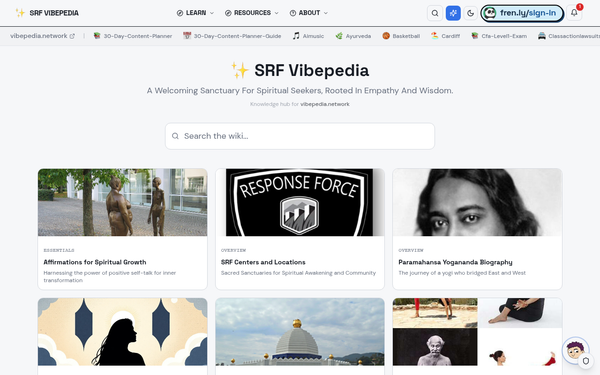The width and height of the screenshot is (600, 375).
Task: Click the music note icon for Aimusic
Action: coord(296,36)
